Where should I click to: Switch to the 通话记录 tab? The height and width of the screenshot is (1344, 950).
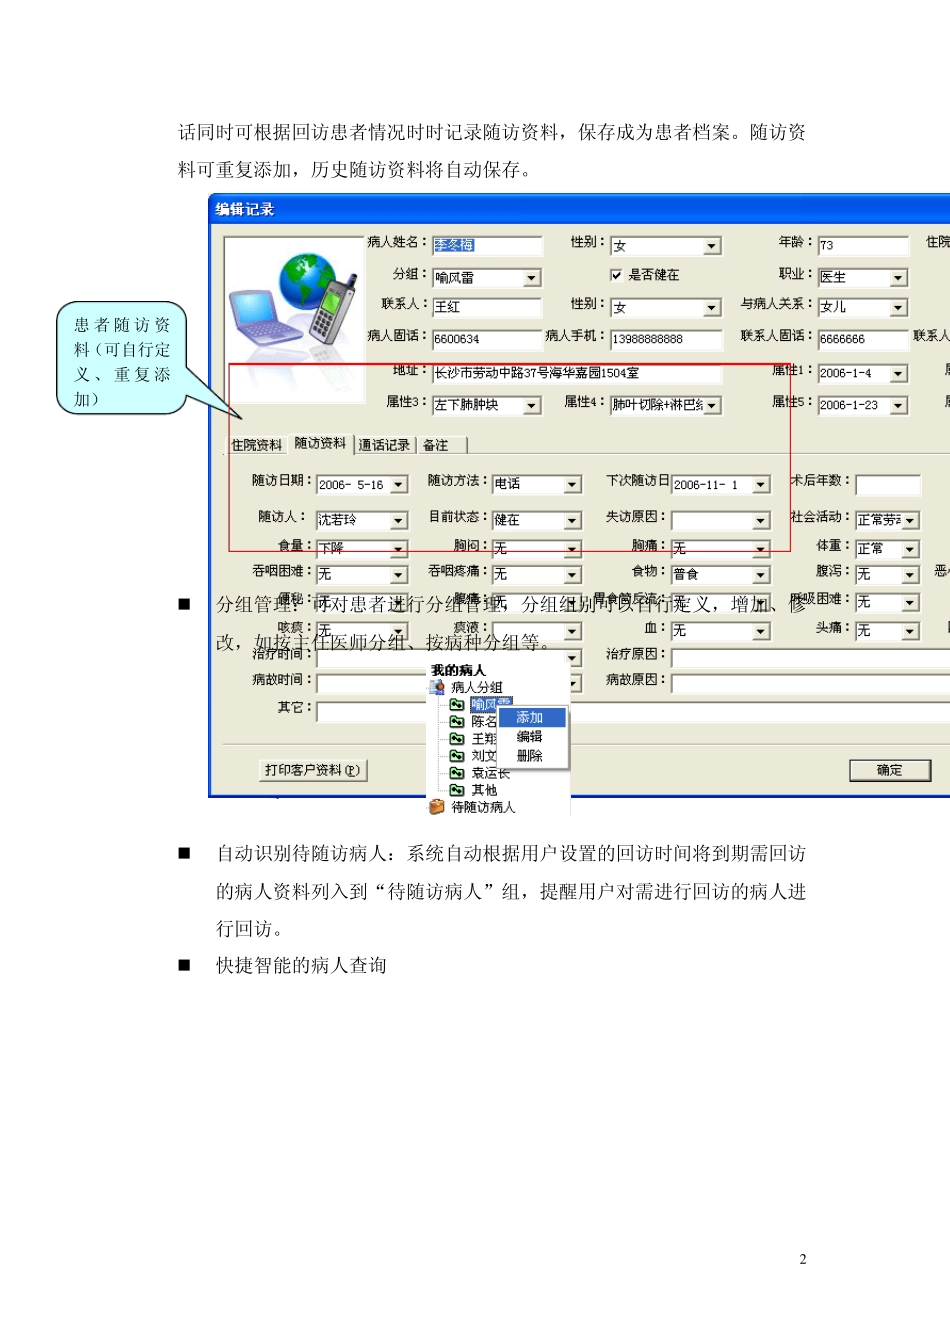(384, 445)
